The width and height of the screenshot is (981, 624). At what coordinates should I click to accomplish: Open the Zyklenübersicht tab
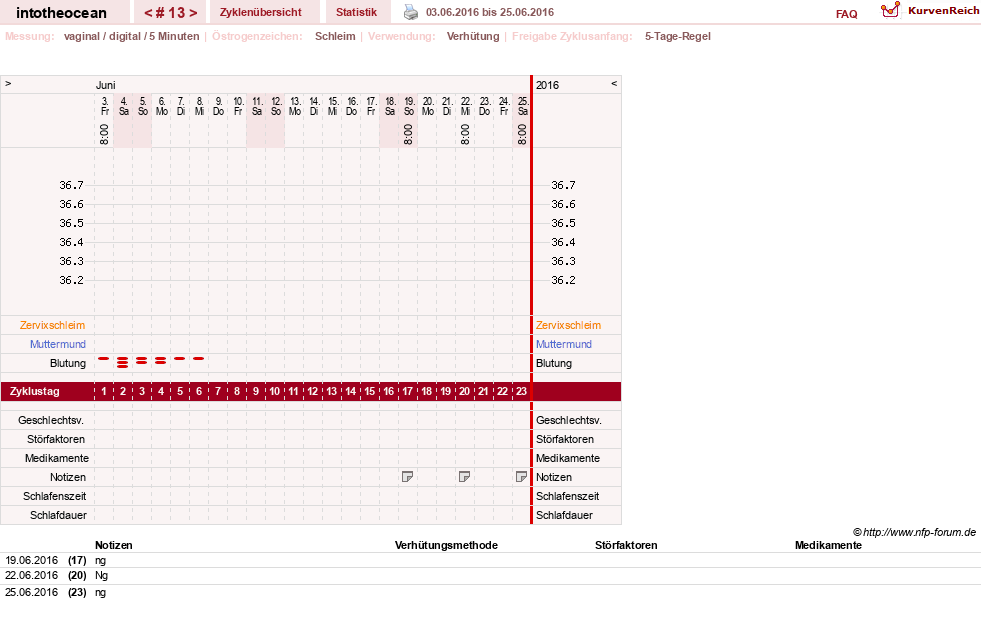261,12
